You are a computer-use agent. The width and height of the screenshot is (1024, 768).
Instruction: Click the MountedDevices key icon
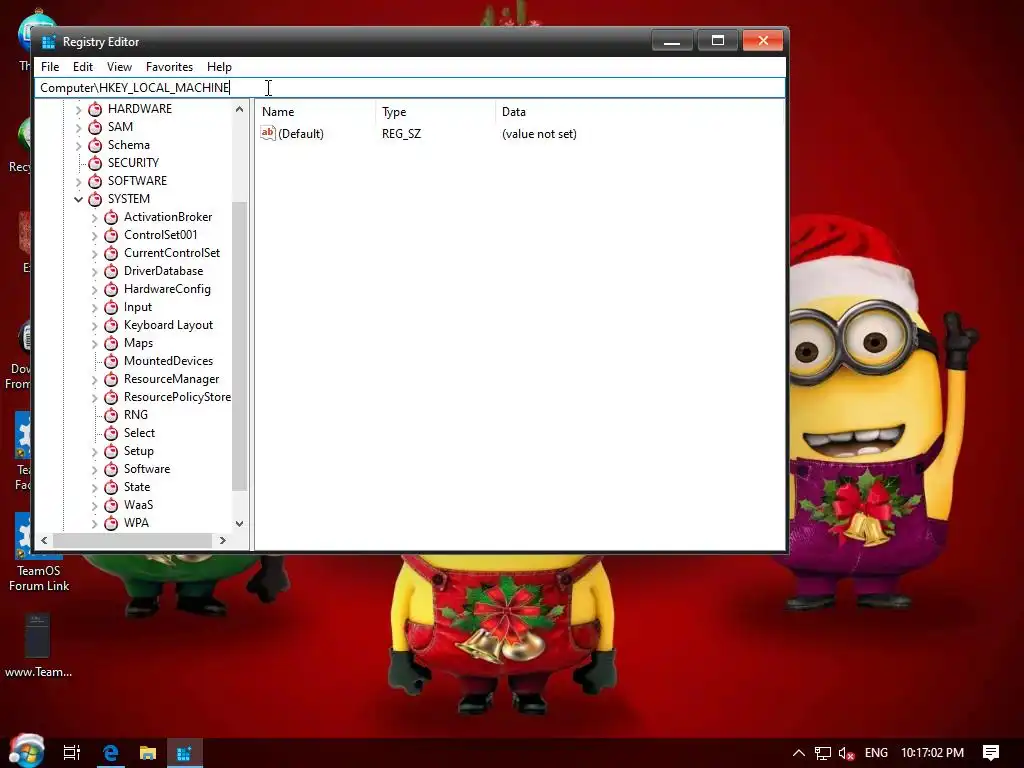[112, 361]
